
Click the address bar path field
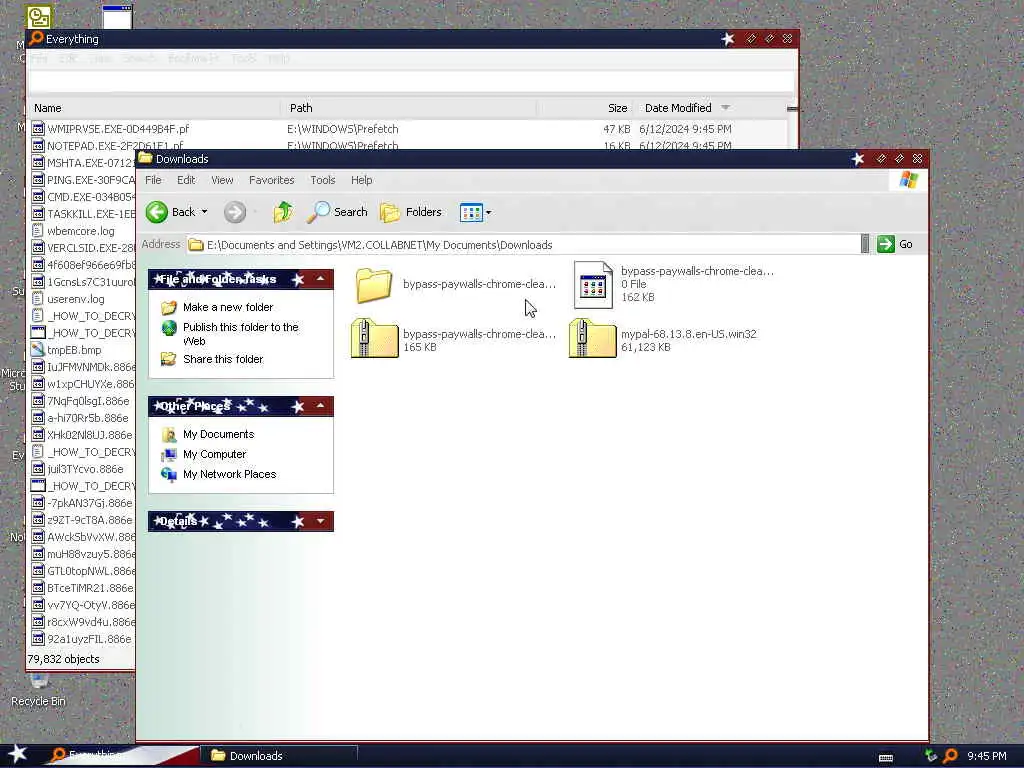point(522,245)
